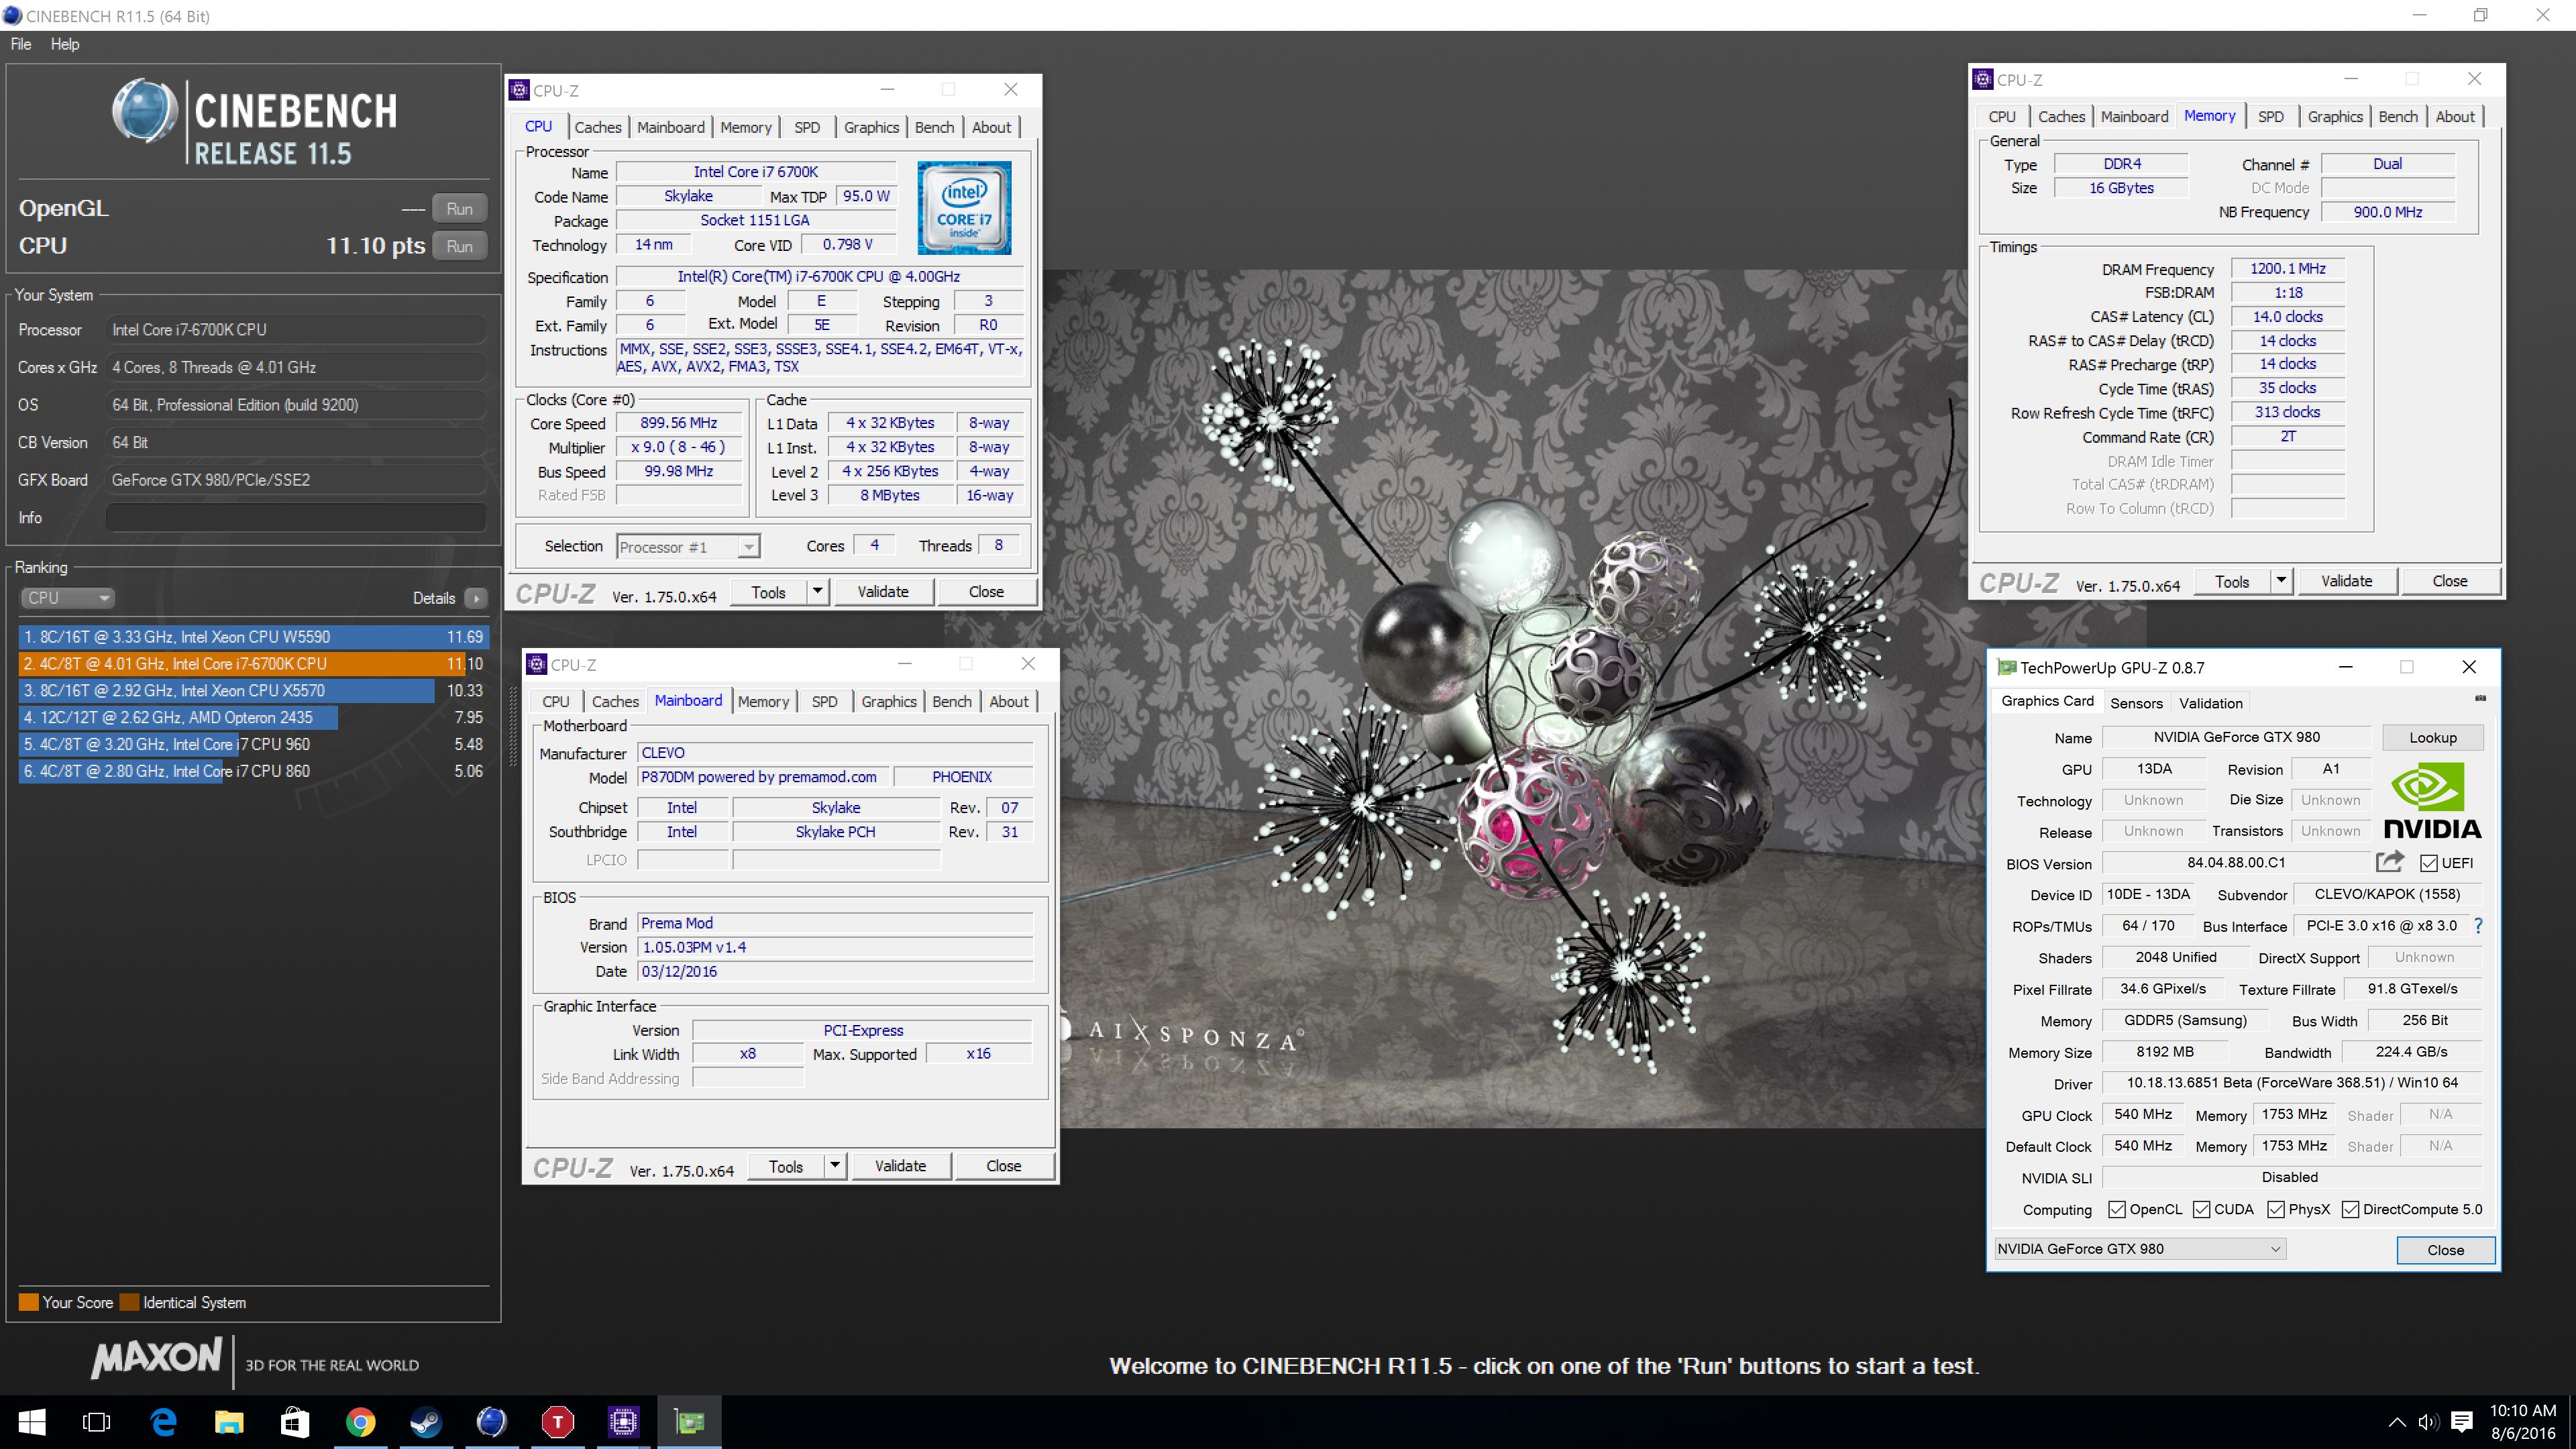Switch to CPU-Z taskbar icon
The image size is (2576, 1449).
[623, 1422]
